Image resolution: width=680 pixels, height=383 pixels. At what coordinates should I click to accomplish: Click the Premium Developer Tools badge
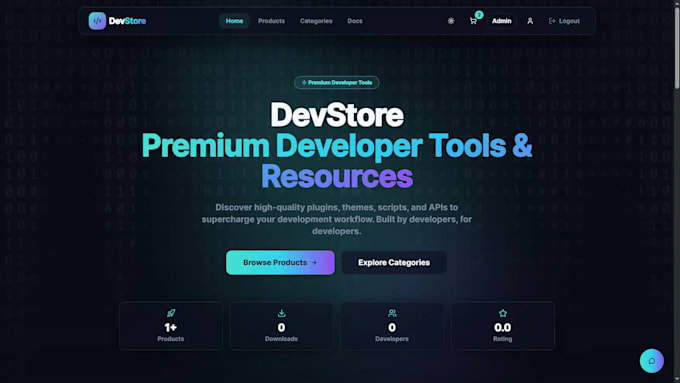(337, 82)
